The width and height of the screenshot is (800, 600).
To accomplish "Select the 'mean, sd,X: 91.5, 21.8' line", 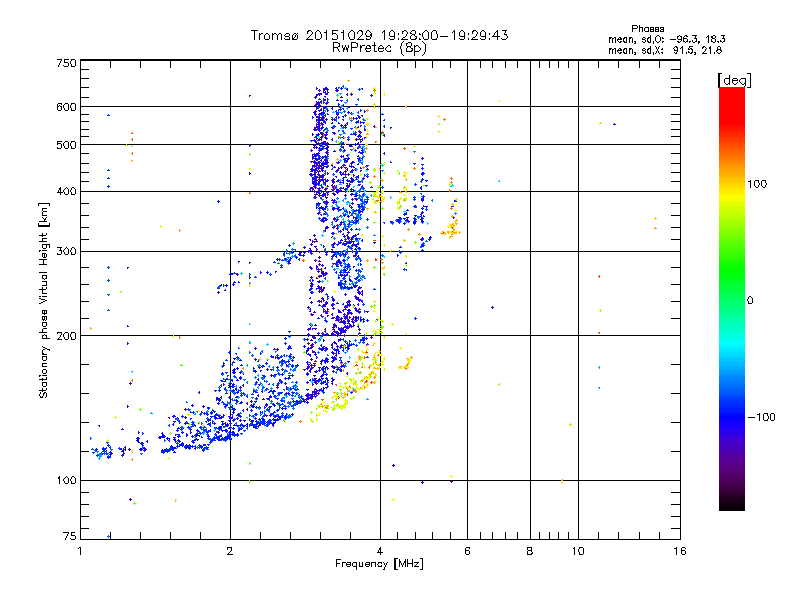I will (665, 50).
